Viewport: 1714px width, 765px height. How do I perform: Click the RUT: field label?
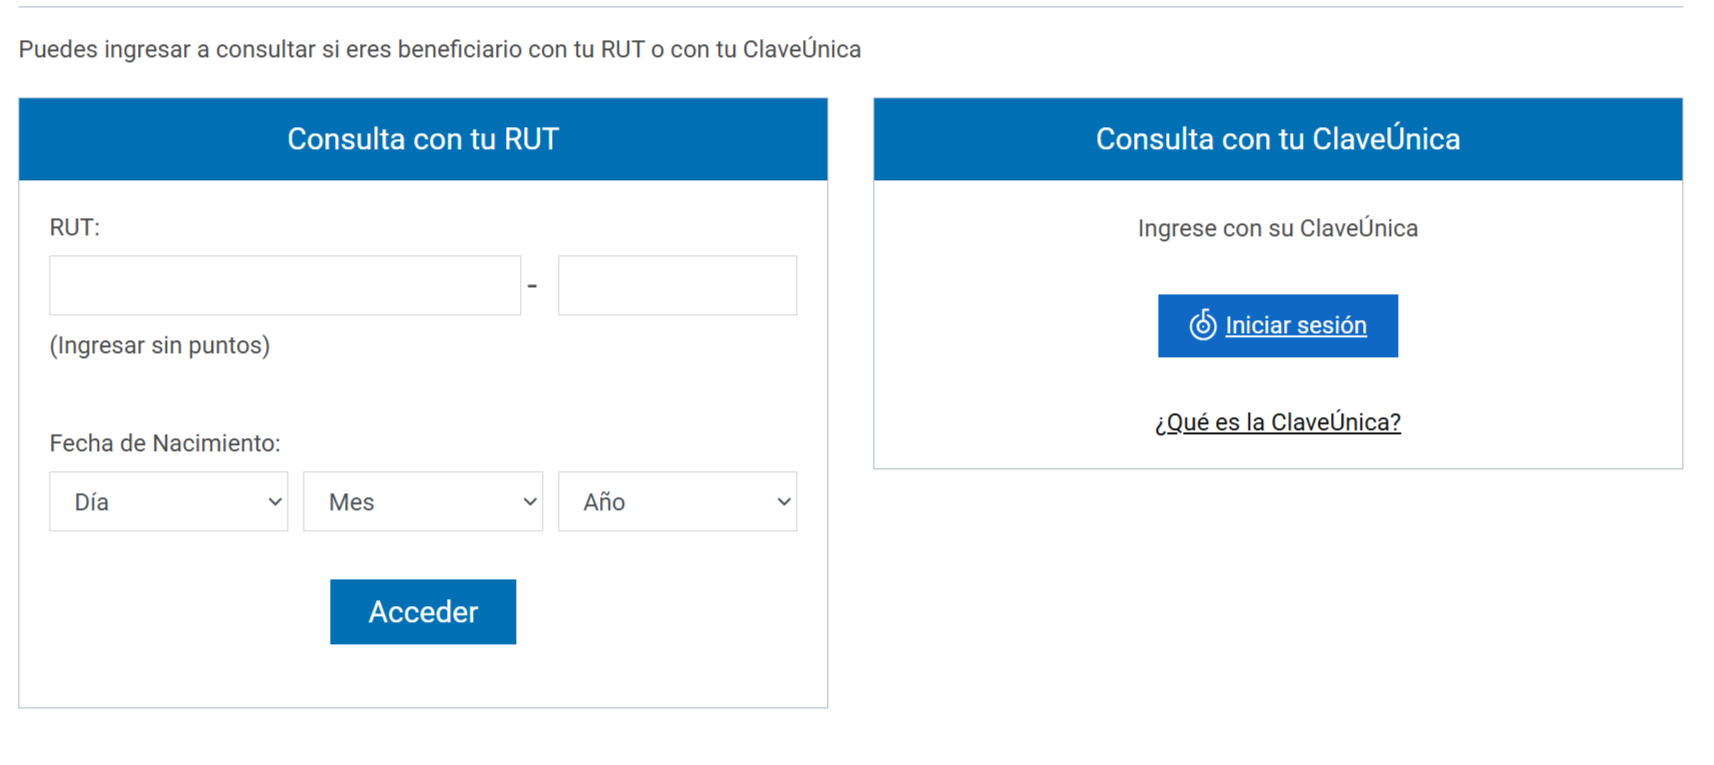point(75,227)
